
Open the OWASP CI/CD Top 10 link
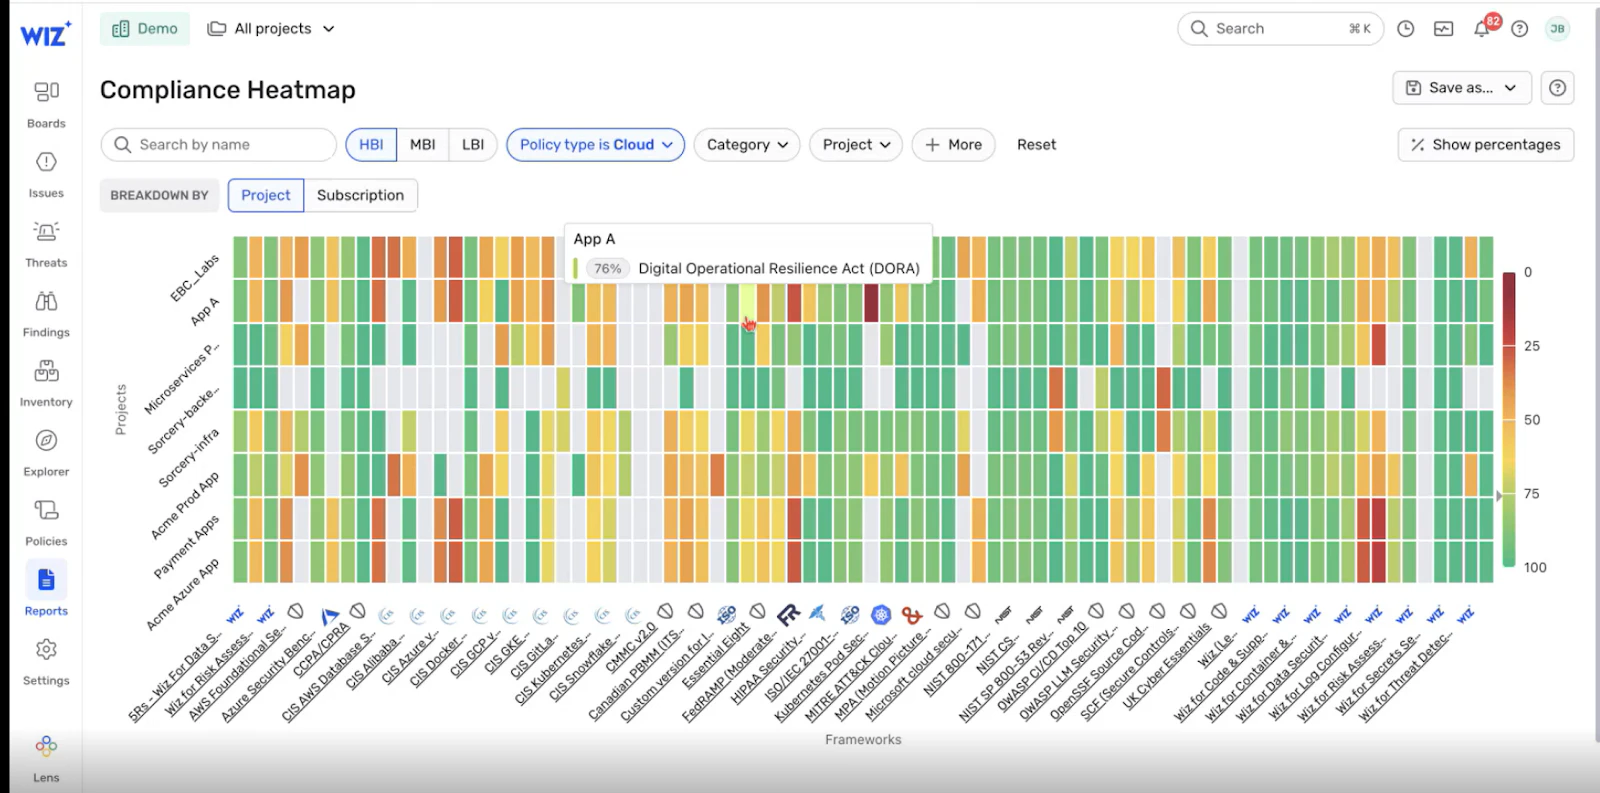tap(1042, 667)
